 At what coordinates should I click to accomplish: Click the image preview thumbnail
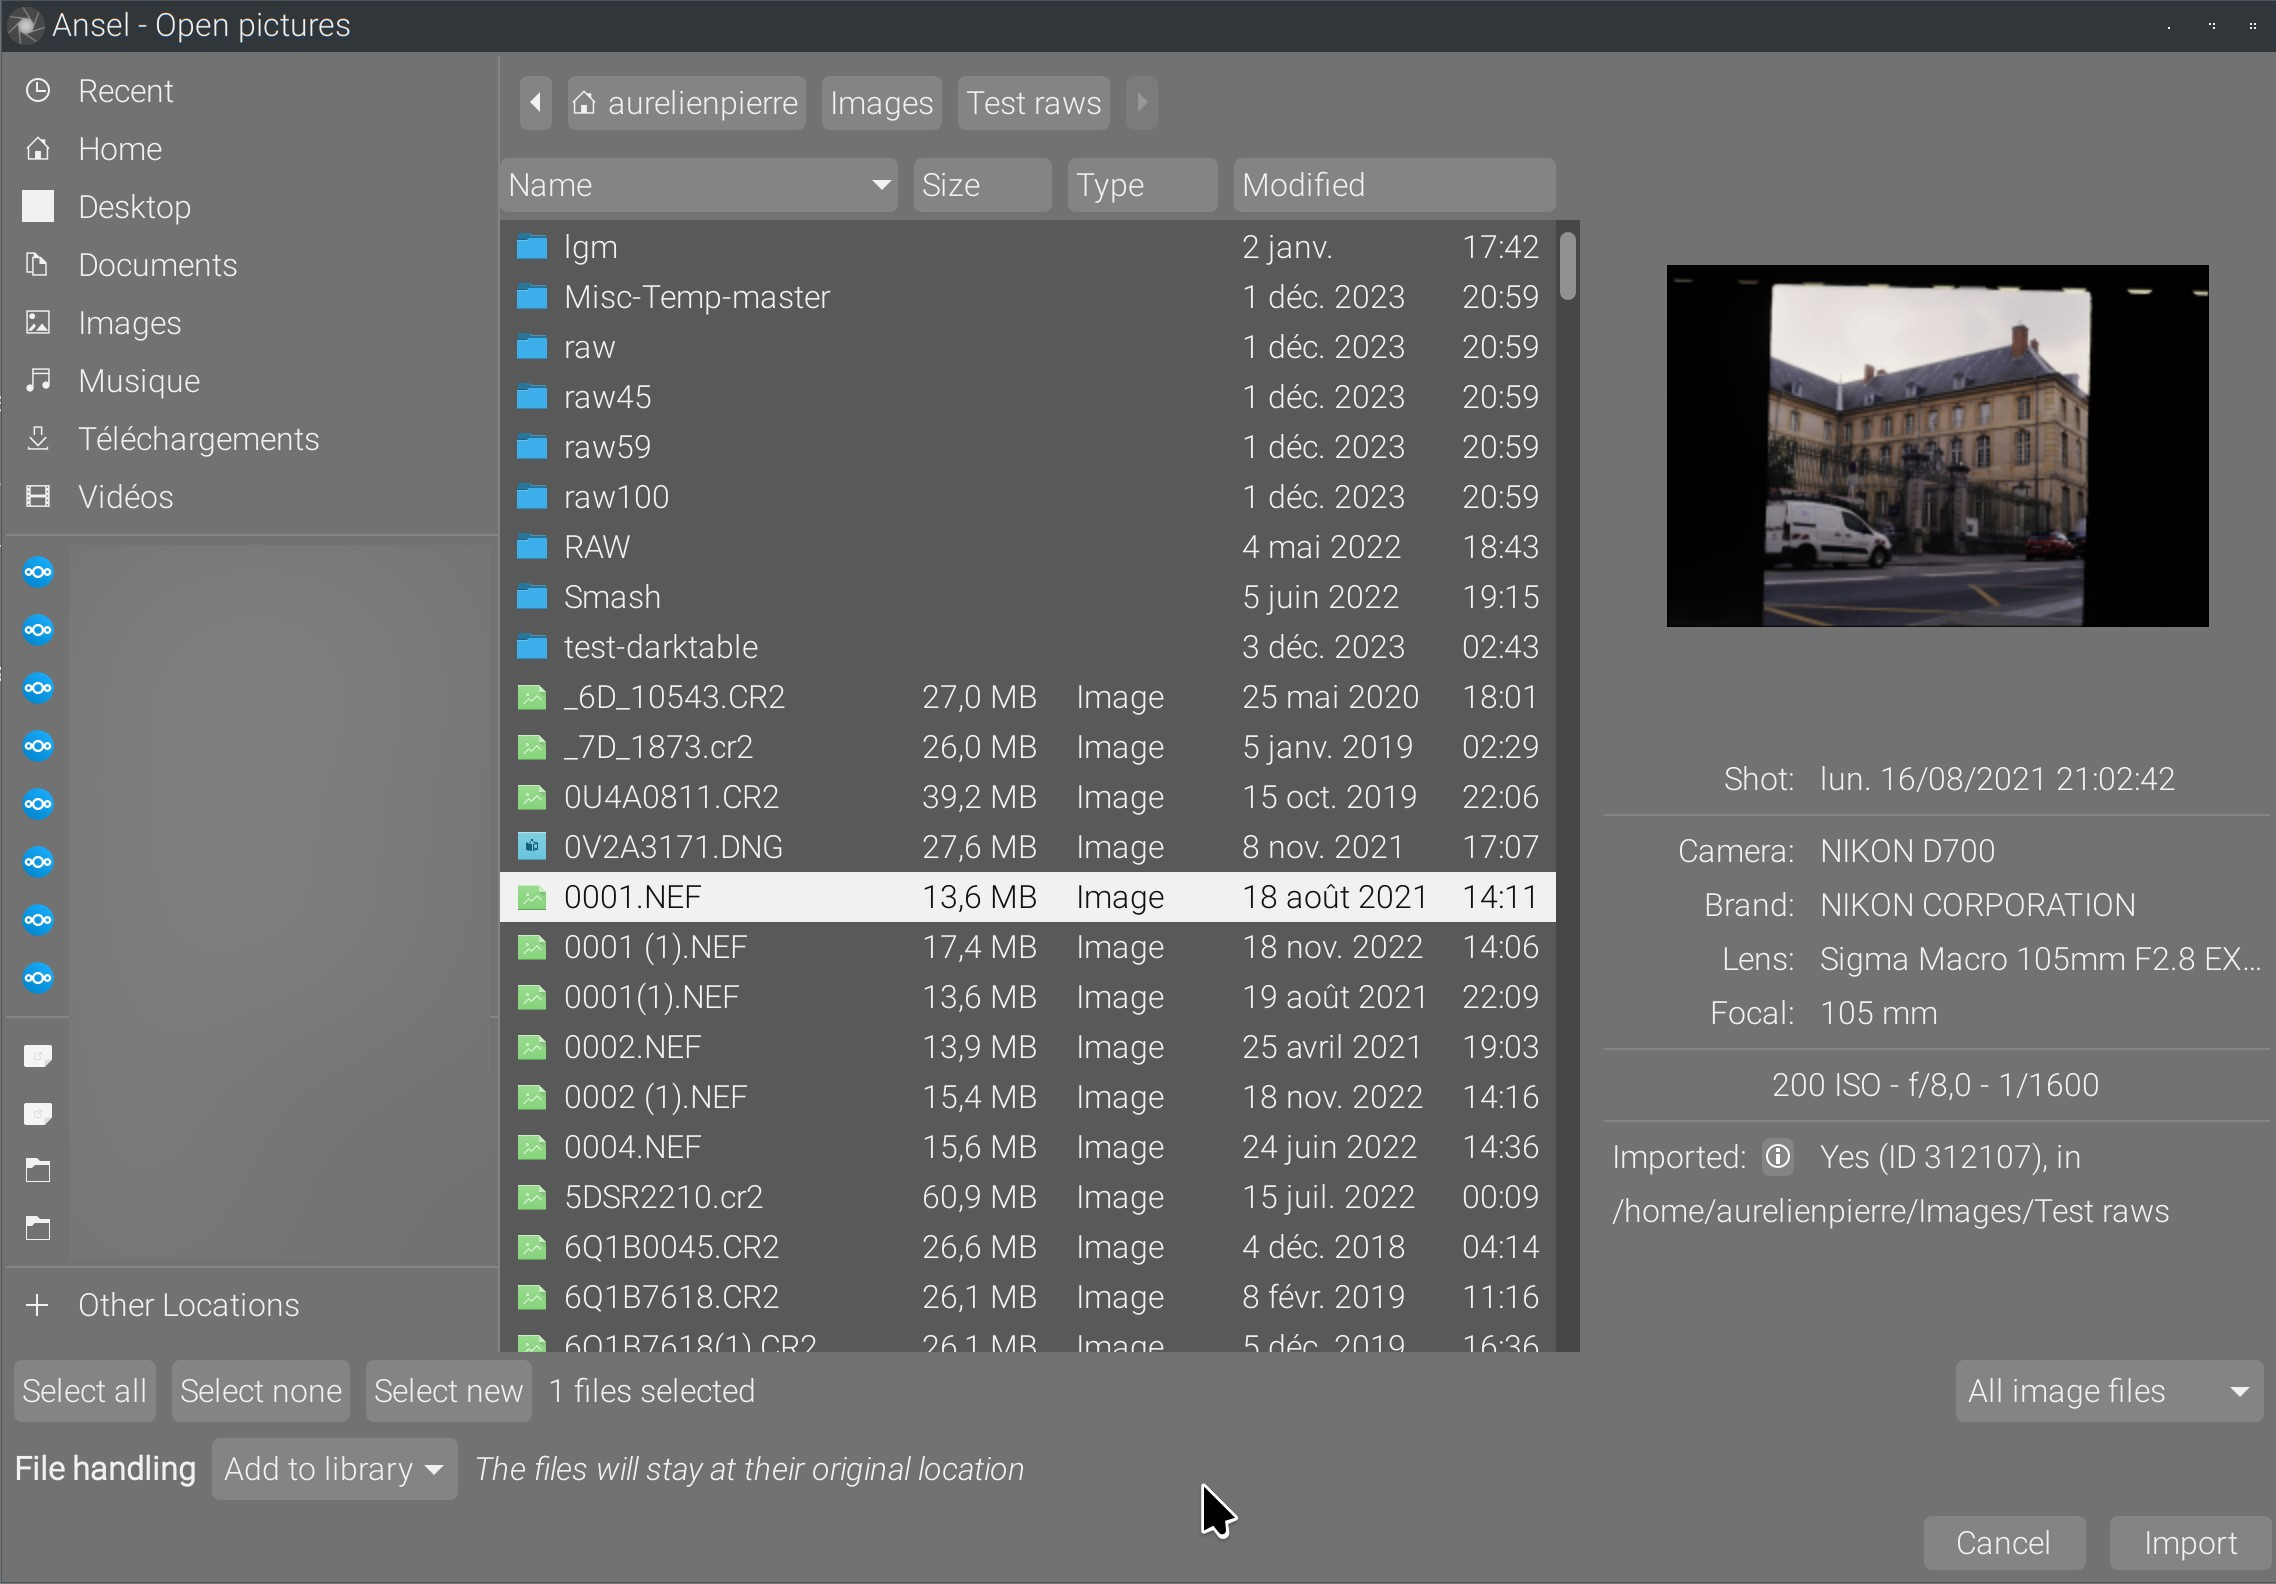(x=1937, y=446)
